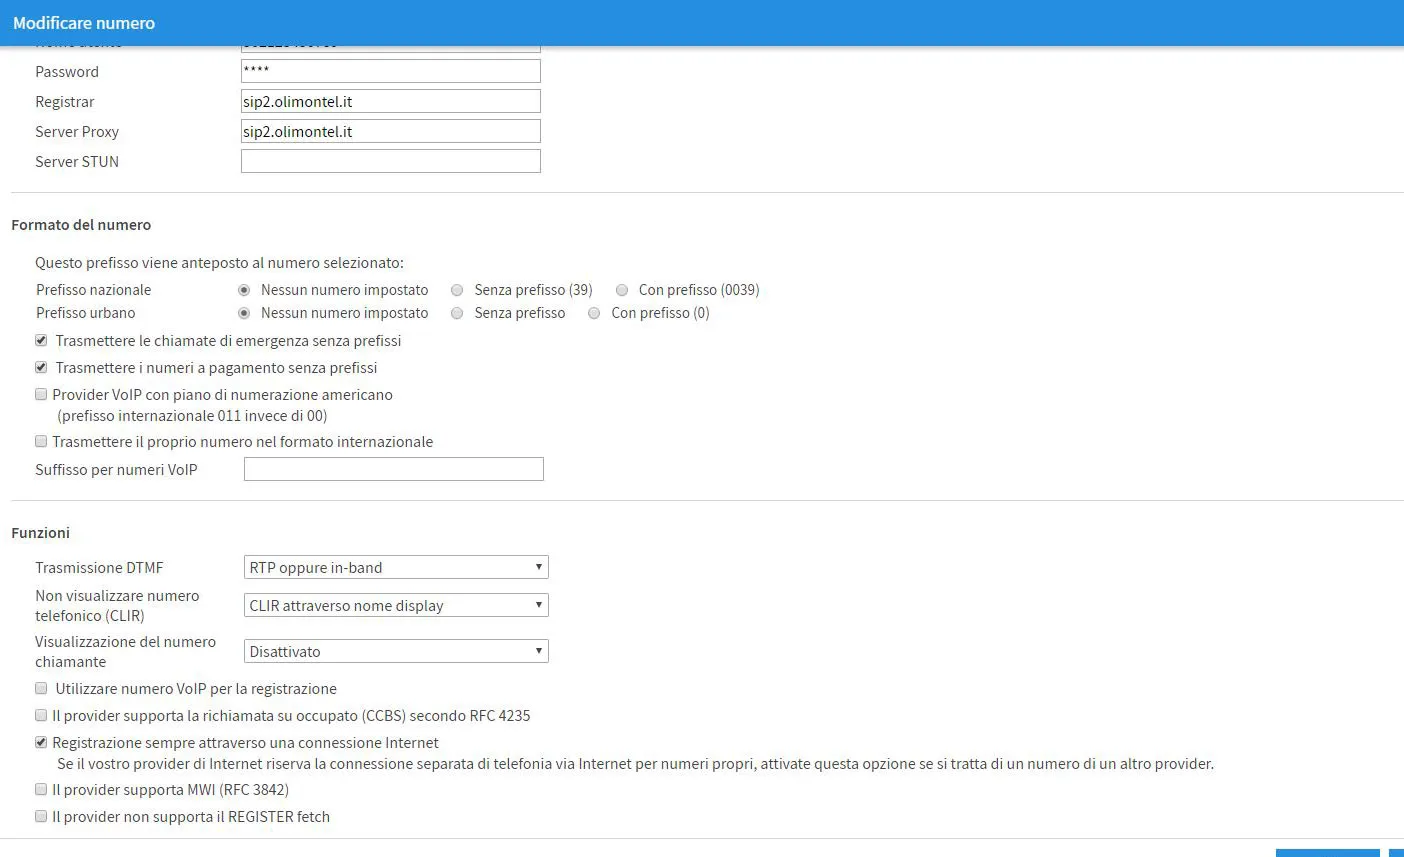Open 'Visualizzazione del numero chiamante' dropdown
This screenshot has height=857, width=1404.
[x=396, y=651]
